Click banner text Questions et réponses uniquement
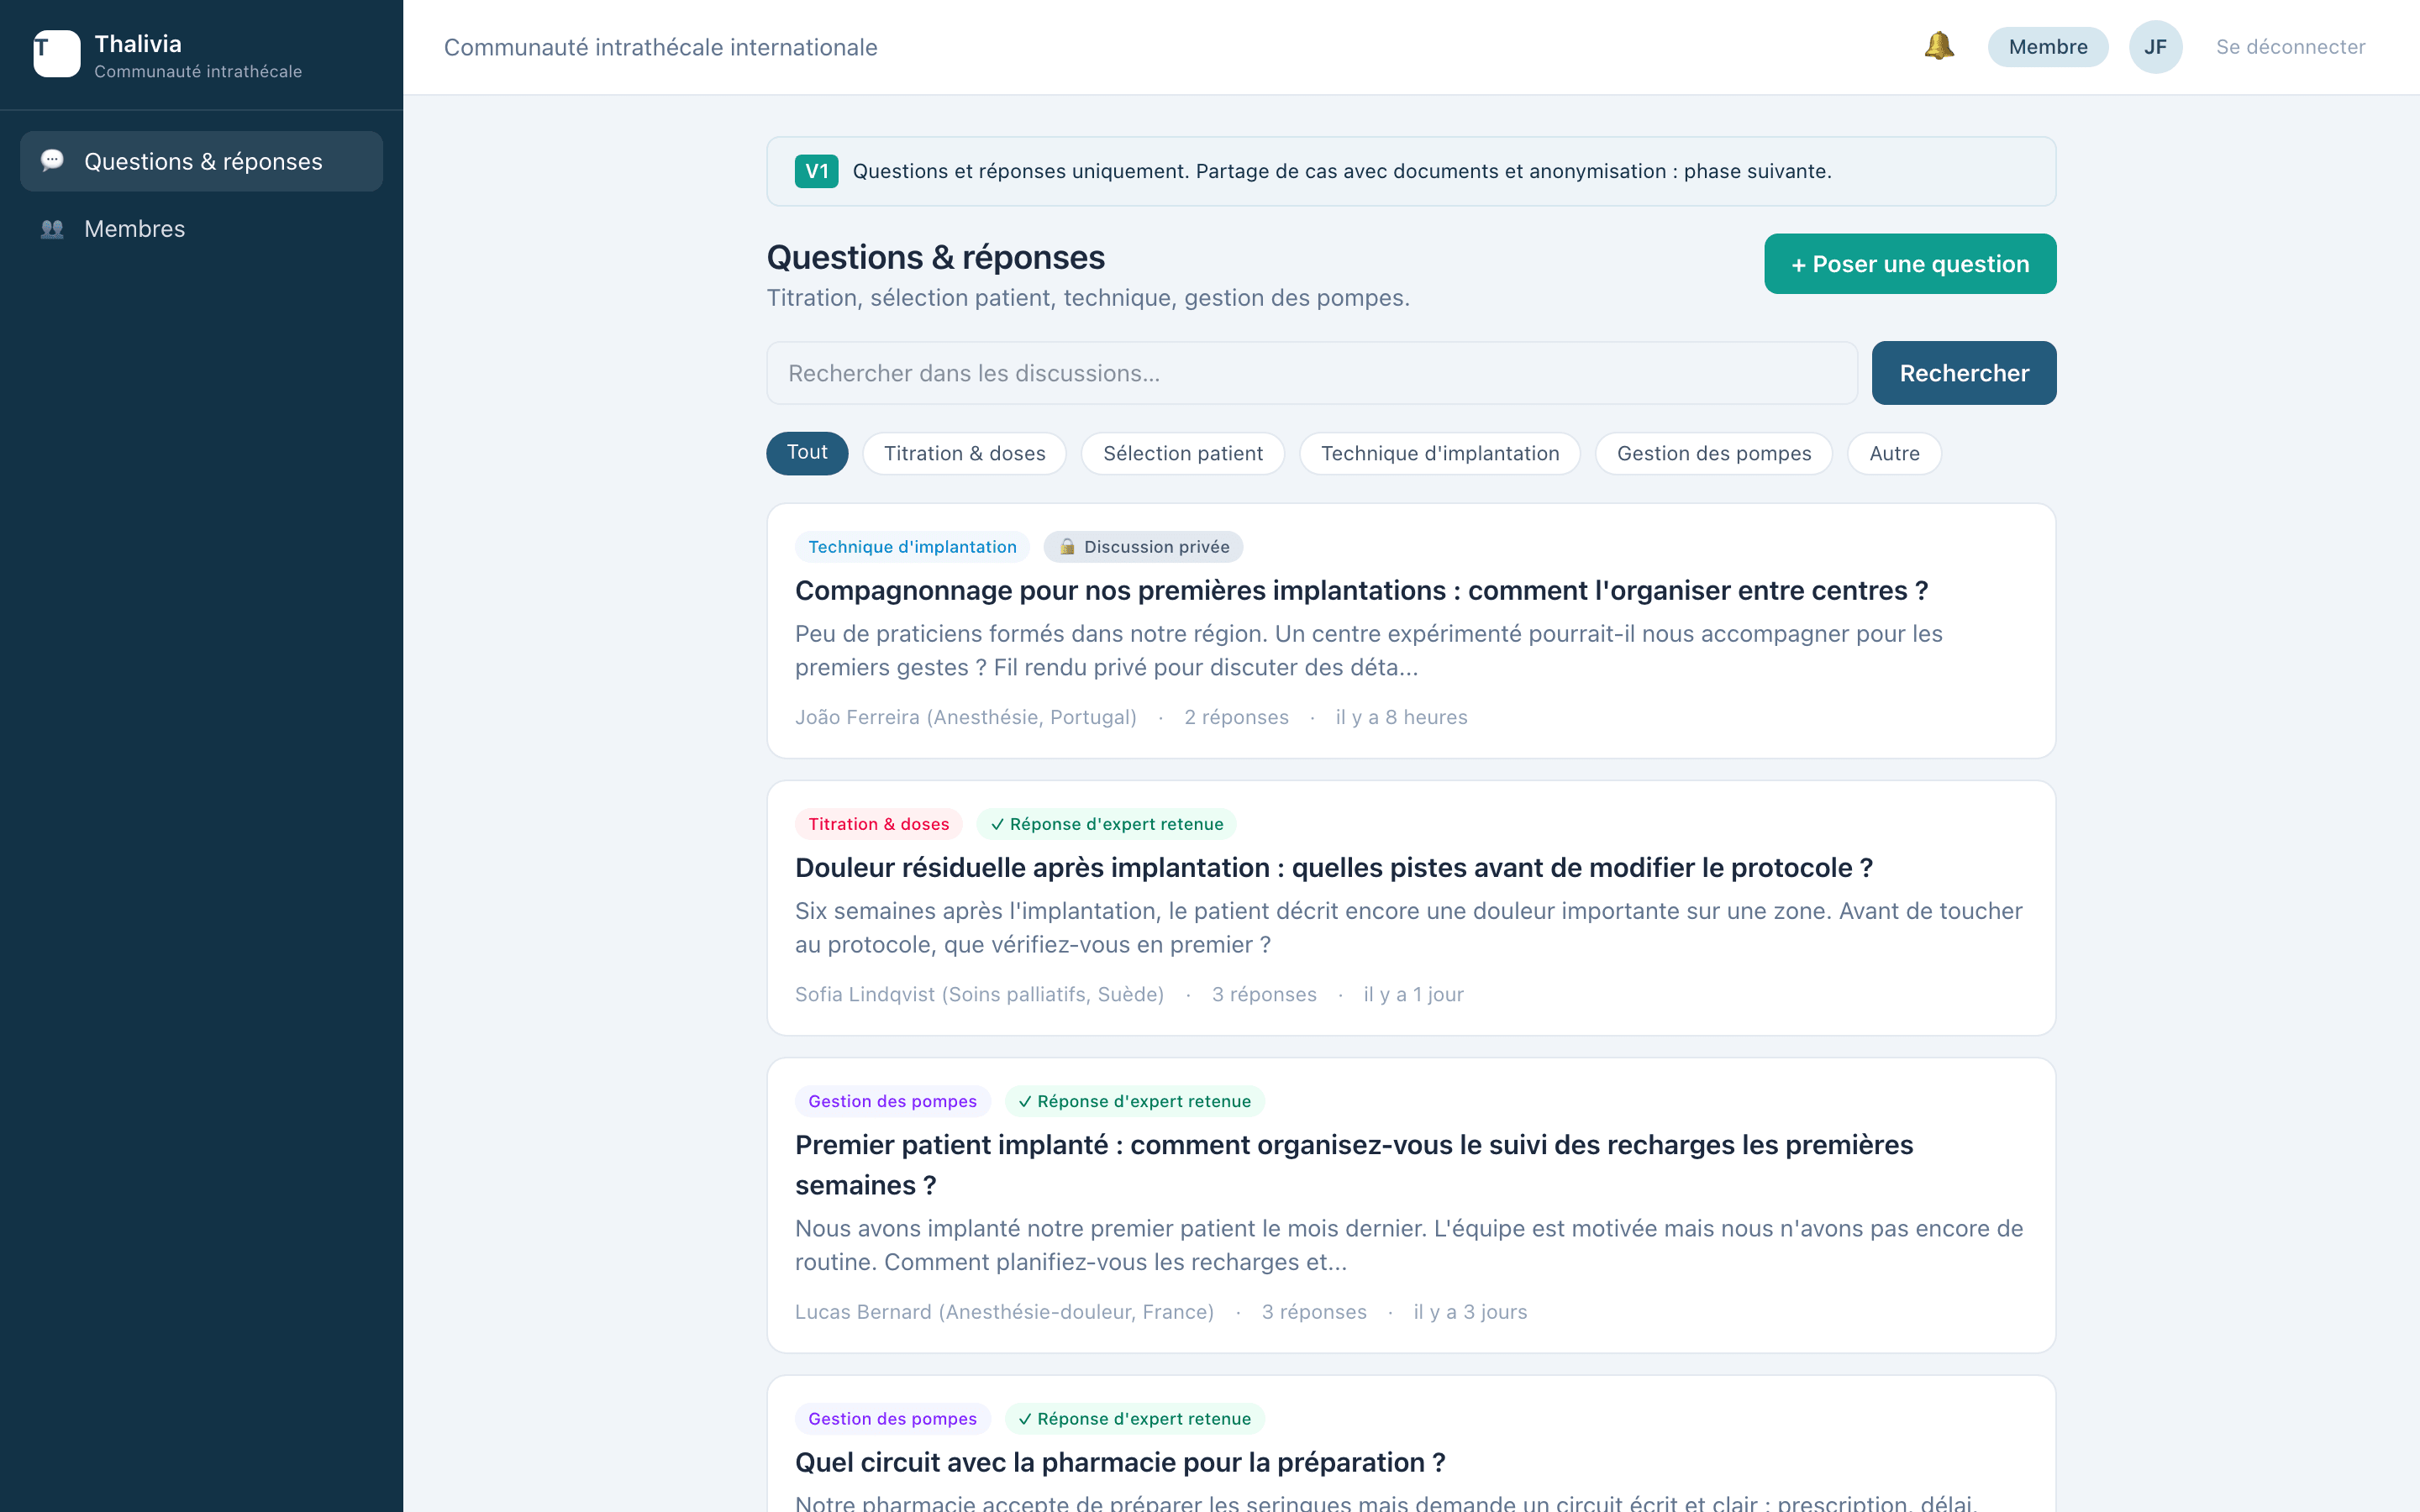Screen dimensions: 2420x1512 pos(1342,171)
